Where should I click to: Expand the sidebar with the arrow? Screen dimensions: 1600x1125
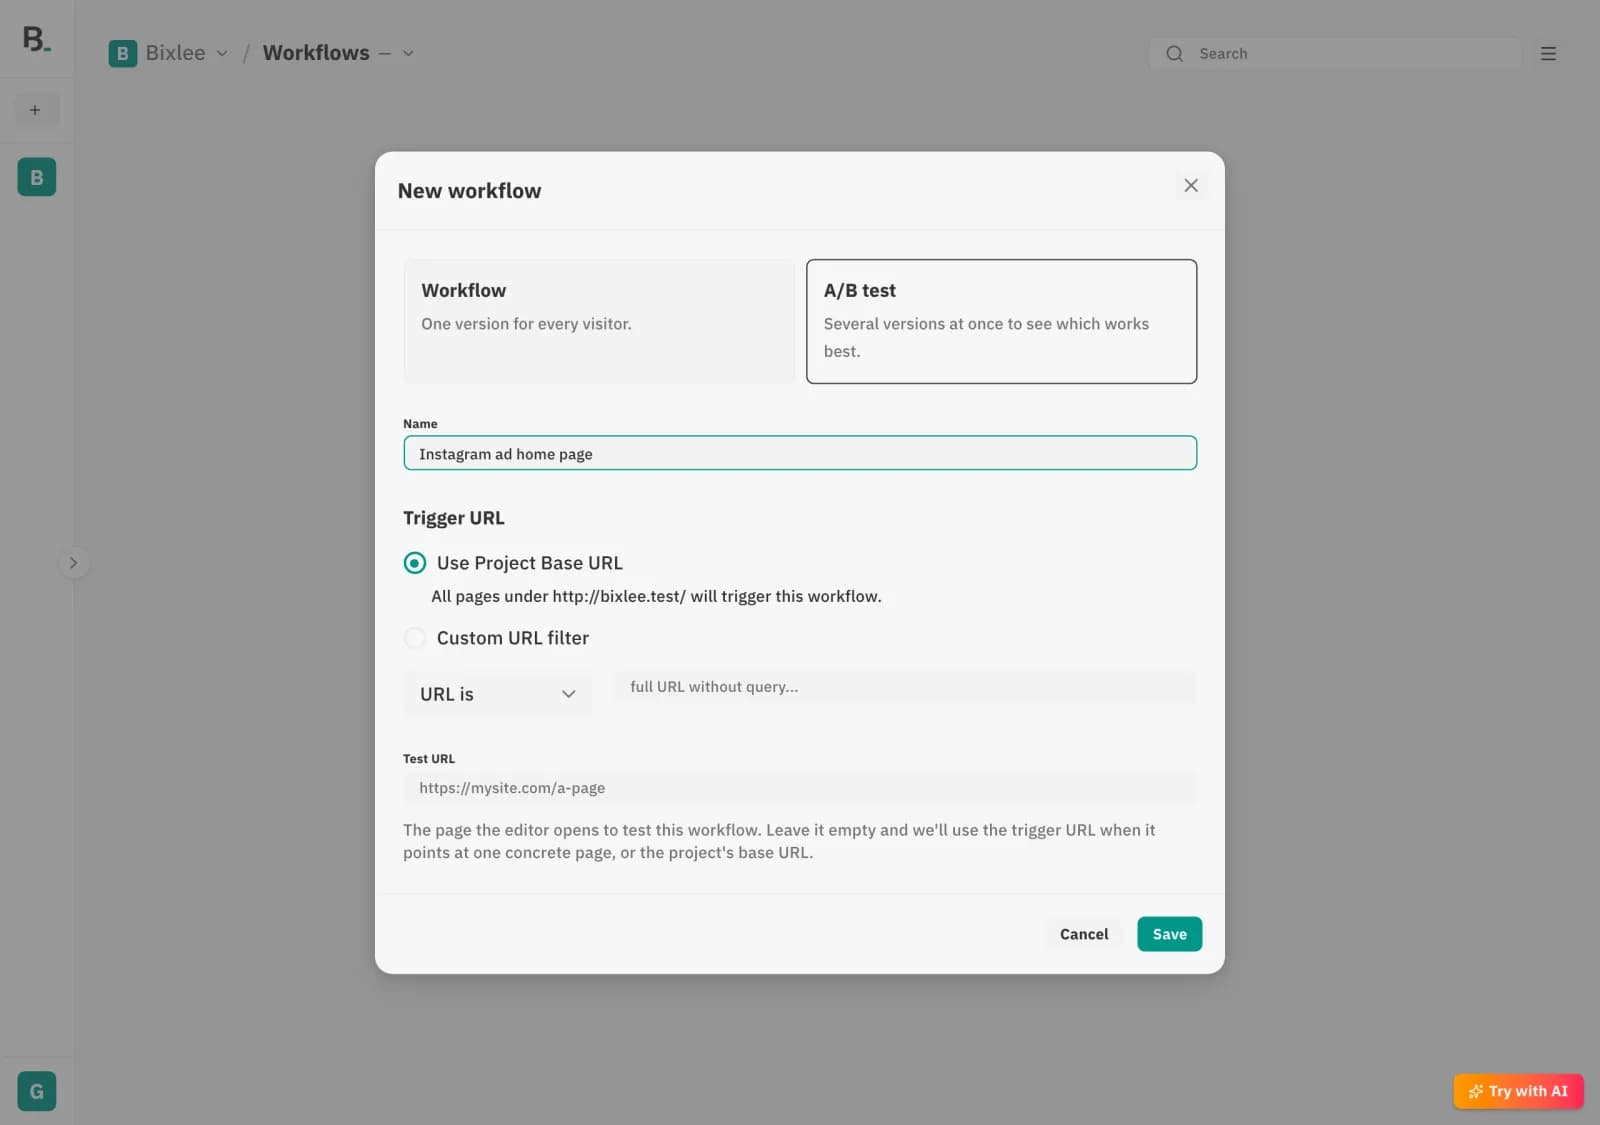(x=73, y=563)
